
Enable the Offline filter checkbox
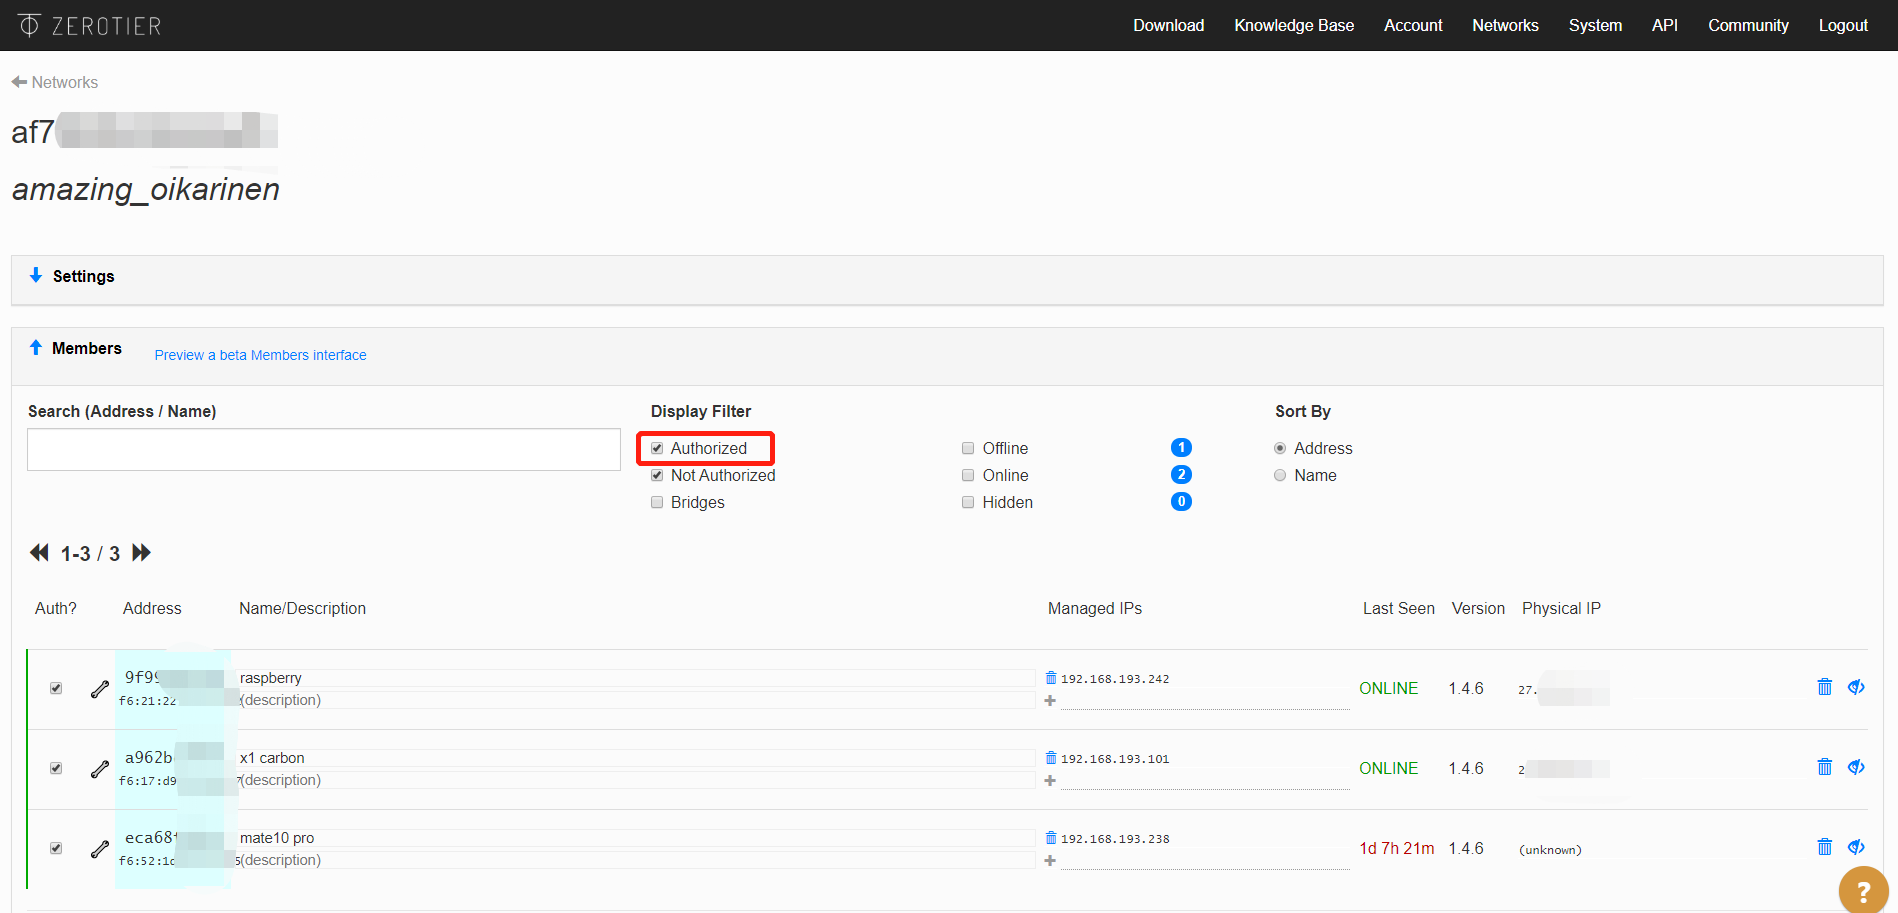coord(968,448)
